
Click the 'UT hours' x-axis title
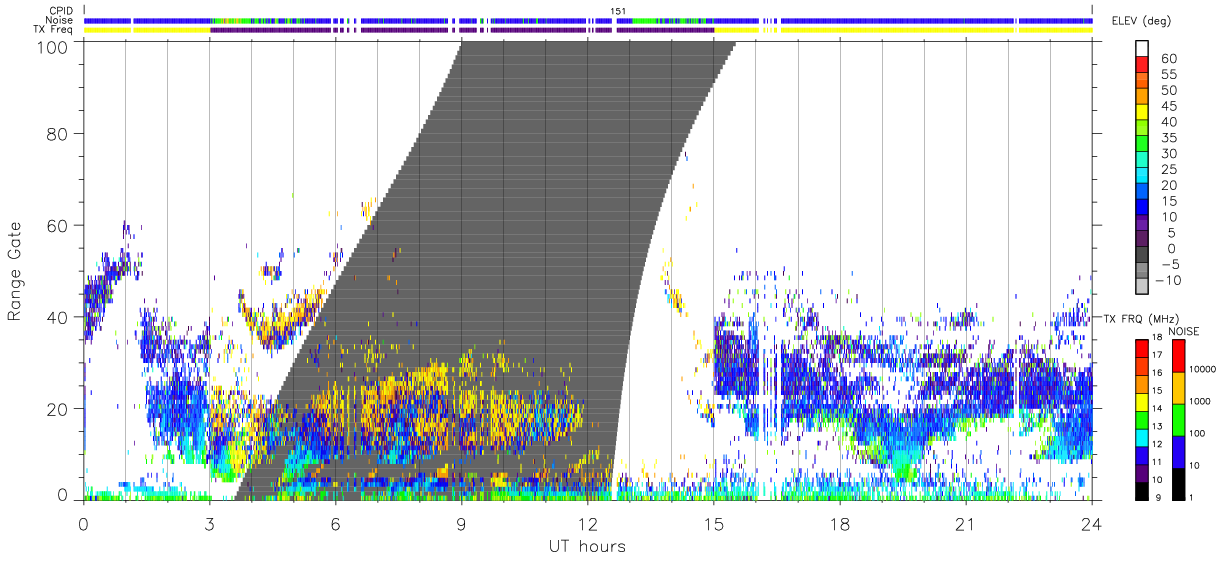pyautogui.click(x=587, y=546)
